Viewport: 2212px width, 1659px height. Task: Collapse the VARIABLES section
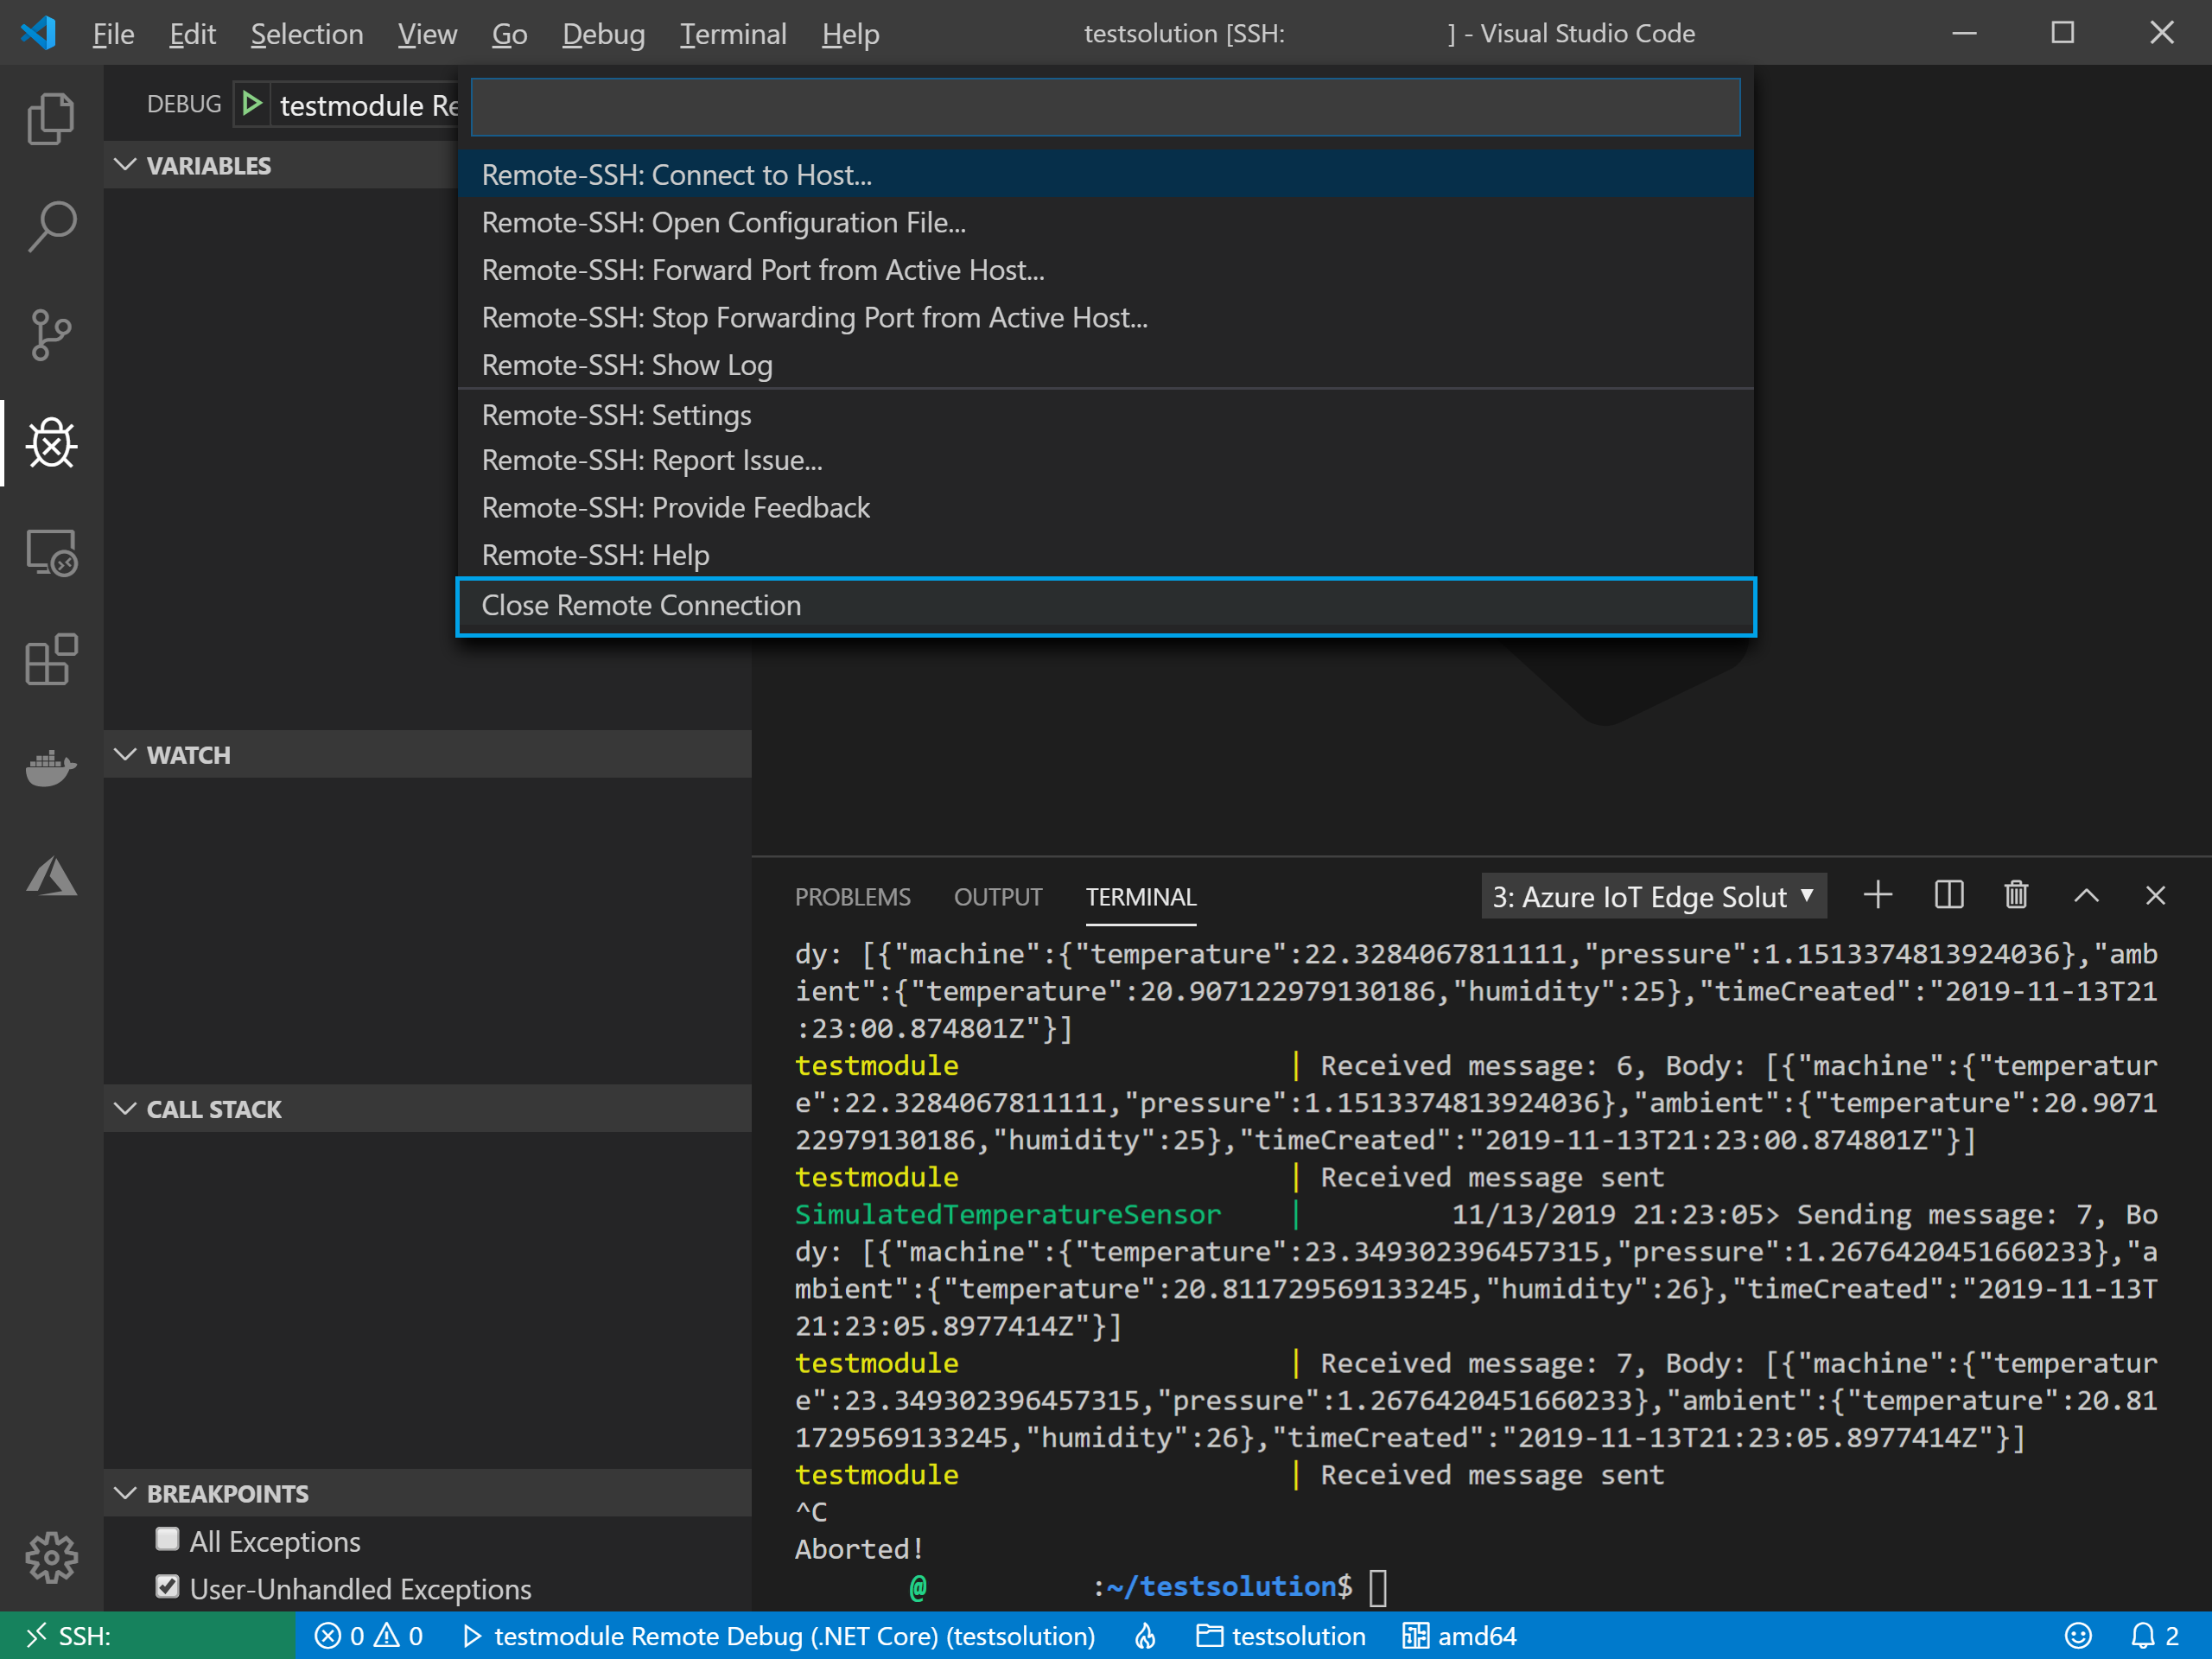[125, 165]
